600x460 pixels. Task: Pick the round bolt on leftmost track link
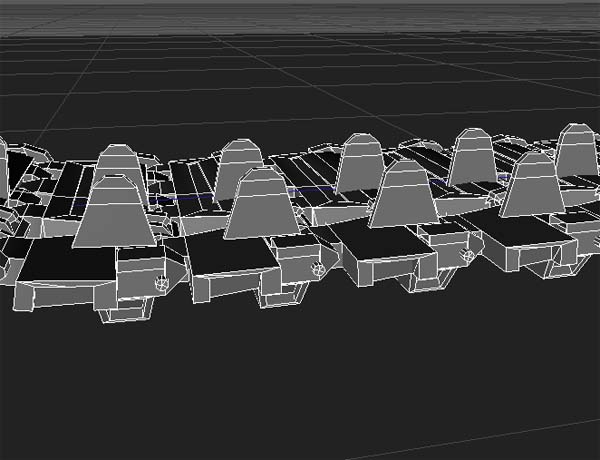tap(161, 282)
